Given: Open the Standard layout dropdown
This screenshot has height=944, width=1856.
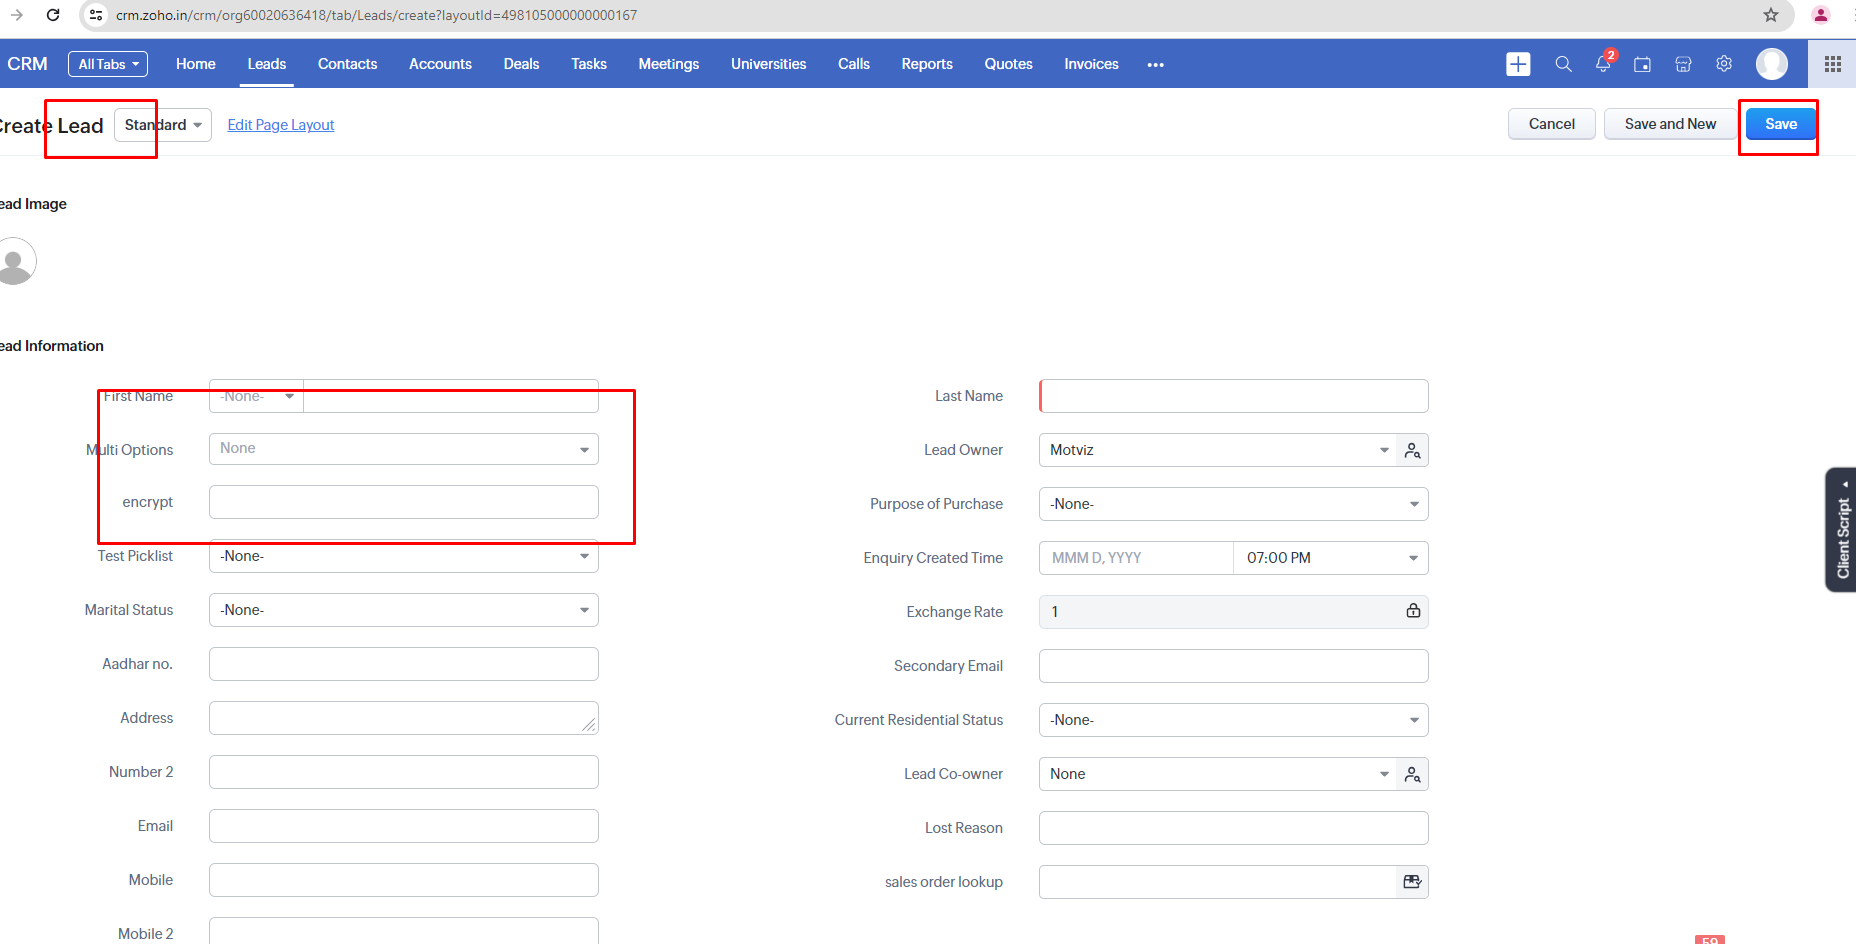Looking at the screenshot, I should point(163,125).
